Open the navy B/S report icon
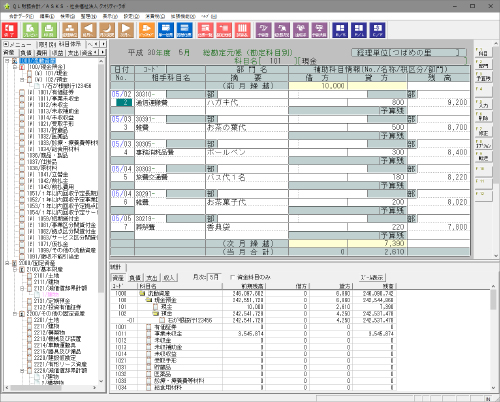 (x=340, y=30)
